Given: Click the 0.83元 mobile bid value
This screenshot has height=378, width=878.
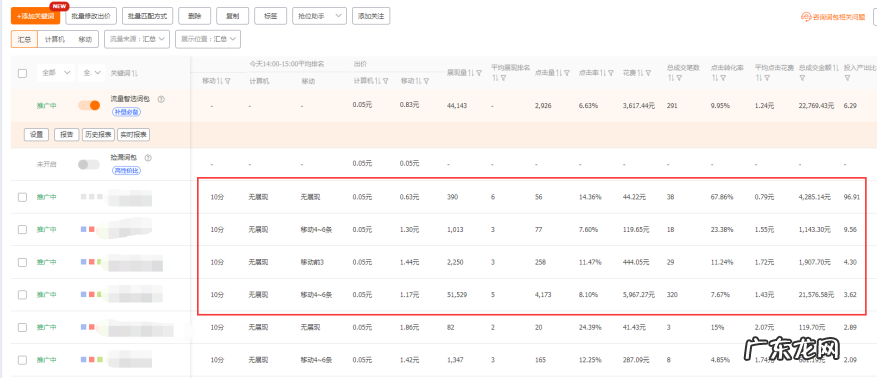Looking at the screenshot, I should tap(410, 105).
